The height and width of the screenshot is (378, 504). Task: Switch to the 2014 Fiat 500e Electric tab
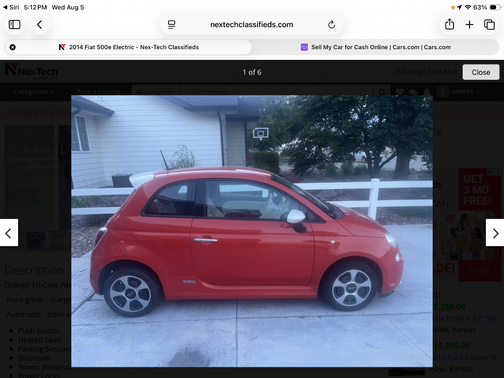click(128, 47)
